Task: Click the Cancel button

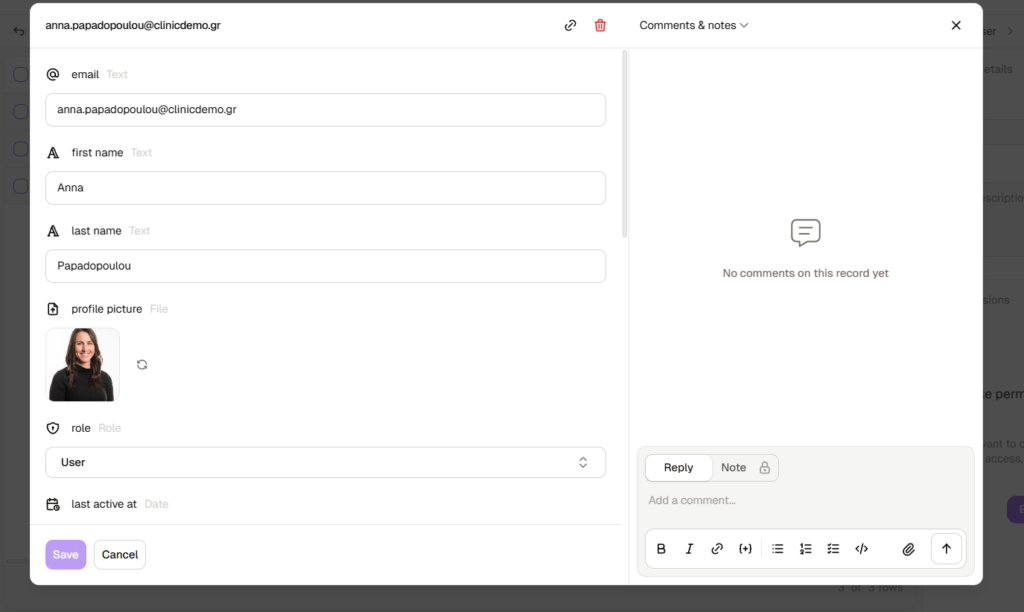Action: [120, 555]
